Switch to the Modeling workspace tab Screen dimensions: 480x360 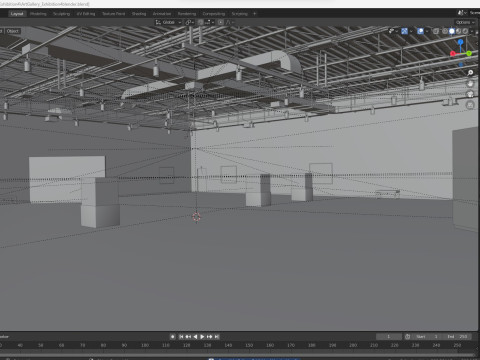click(38, 14)
